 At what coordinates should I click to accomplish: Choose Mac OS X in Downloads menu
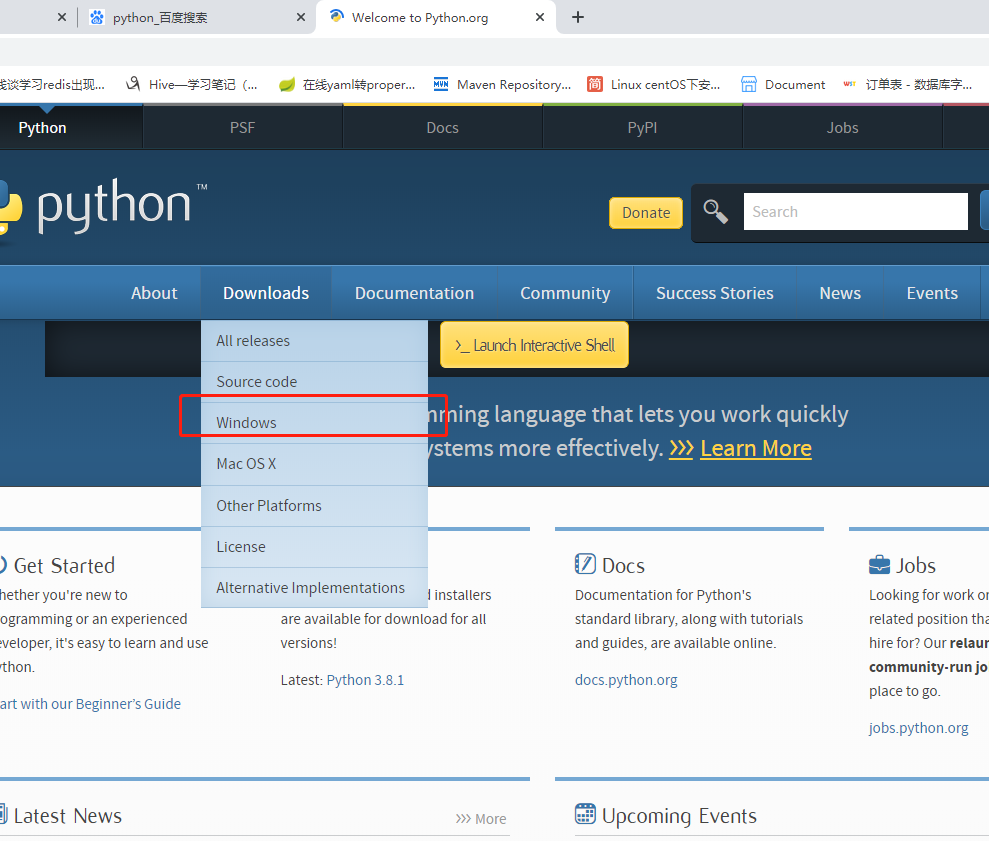314,464
